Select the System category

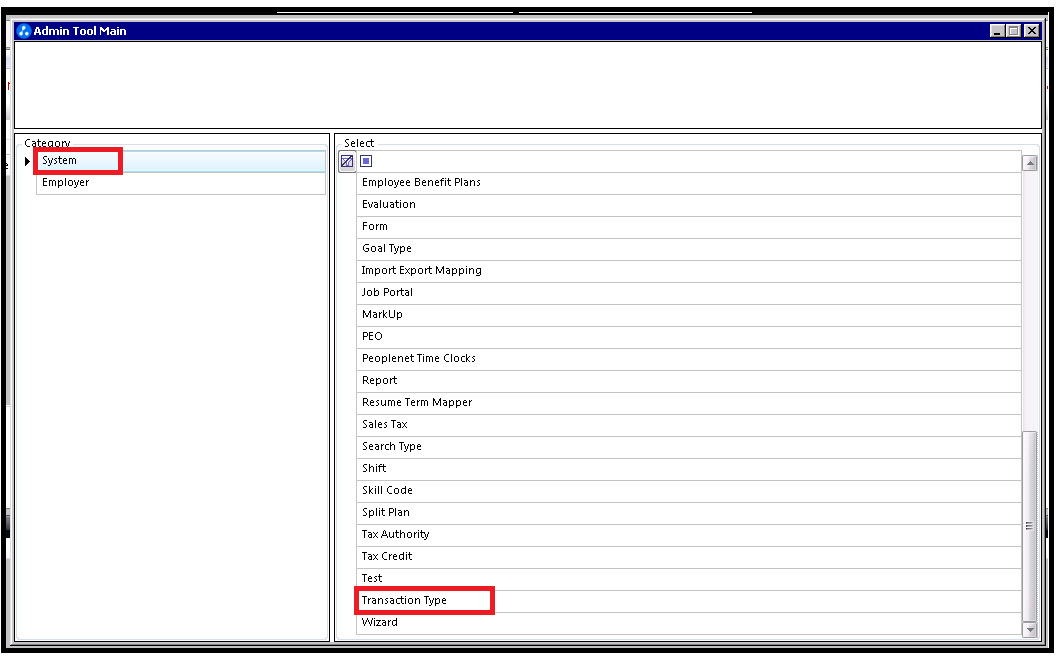click(60, 161)
